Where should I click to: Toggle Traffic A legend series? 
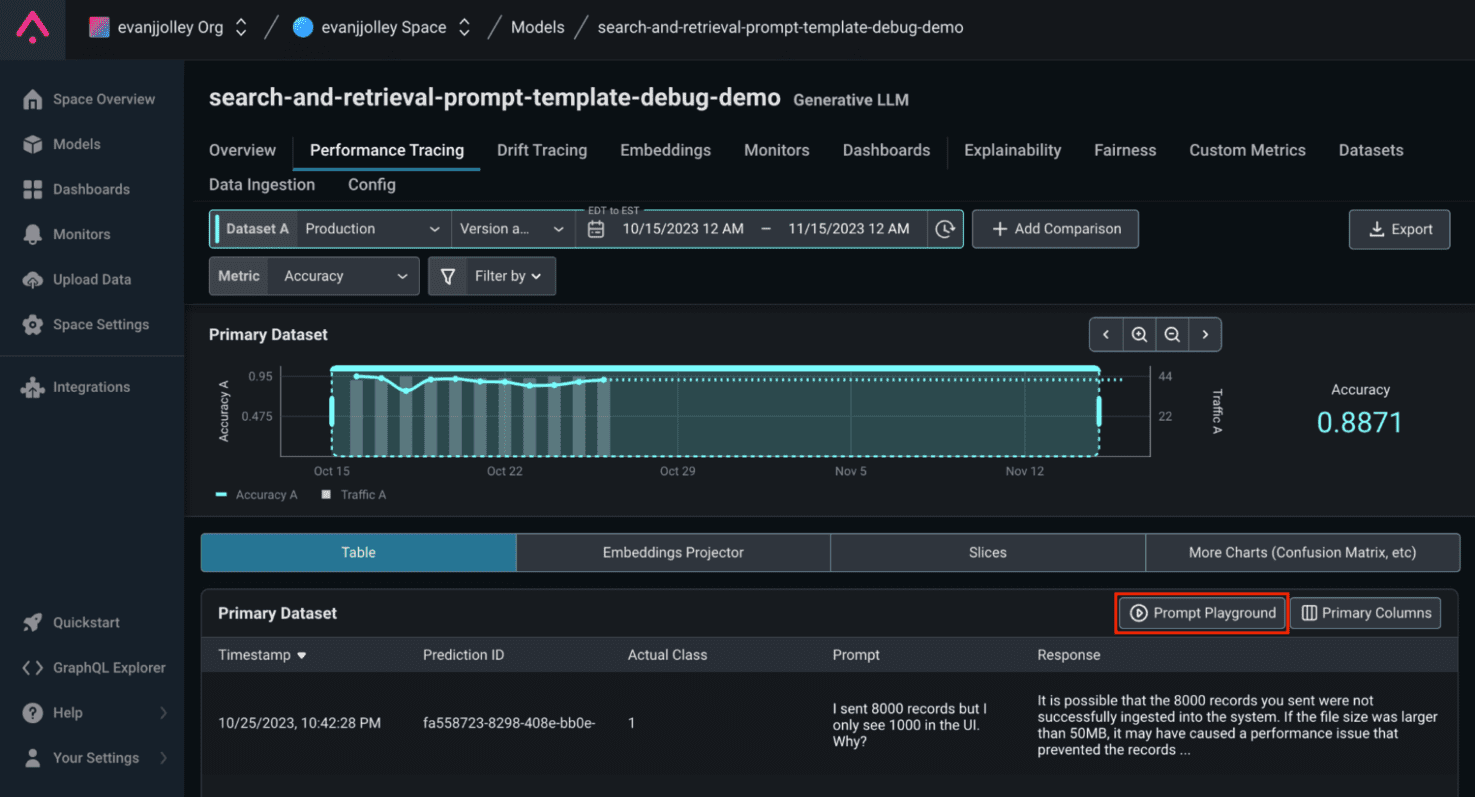[354, 495]
